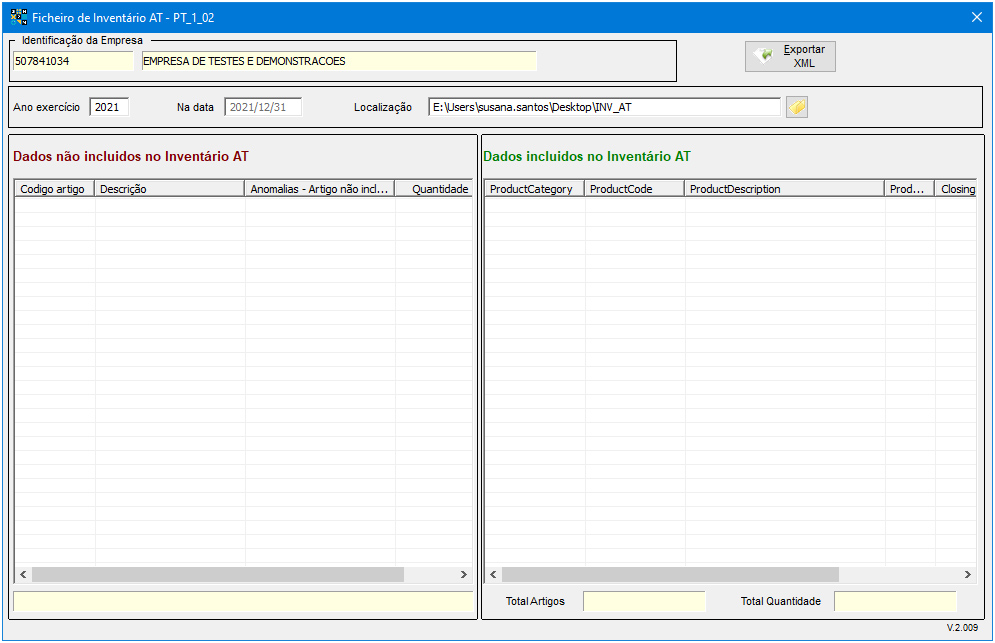
Task: Click the Descrição column header
Action: click(170, 189)
